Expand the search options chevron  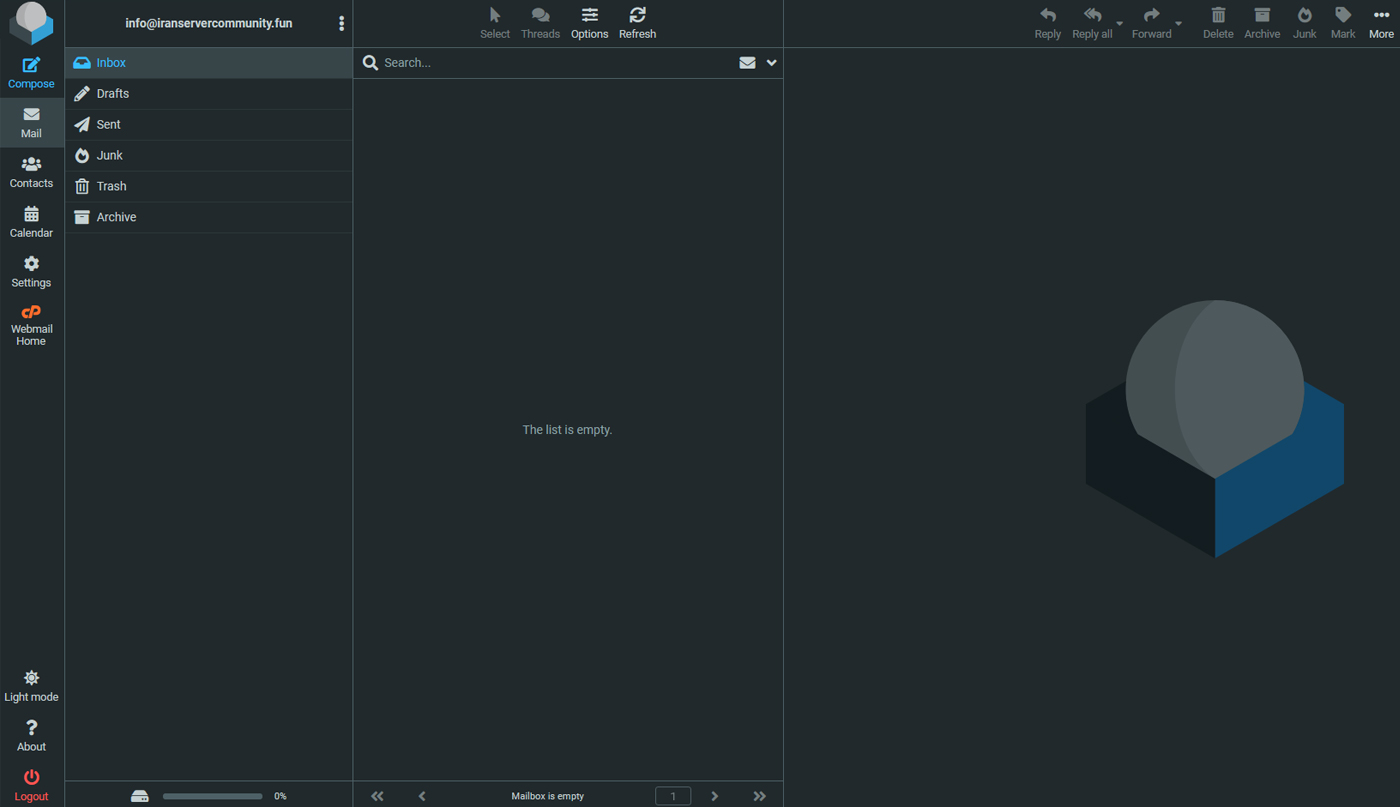click(x=771, y=63)
